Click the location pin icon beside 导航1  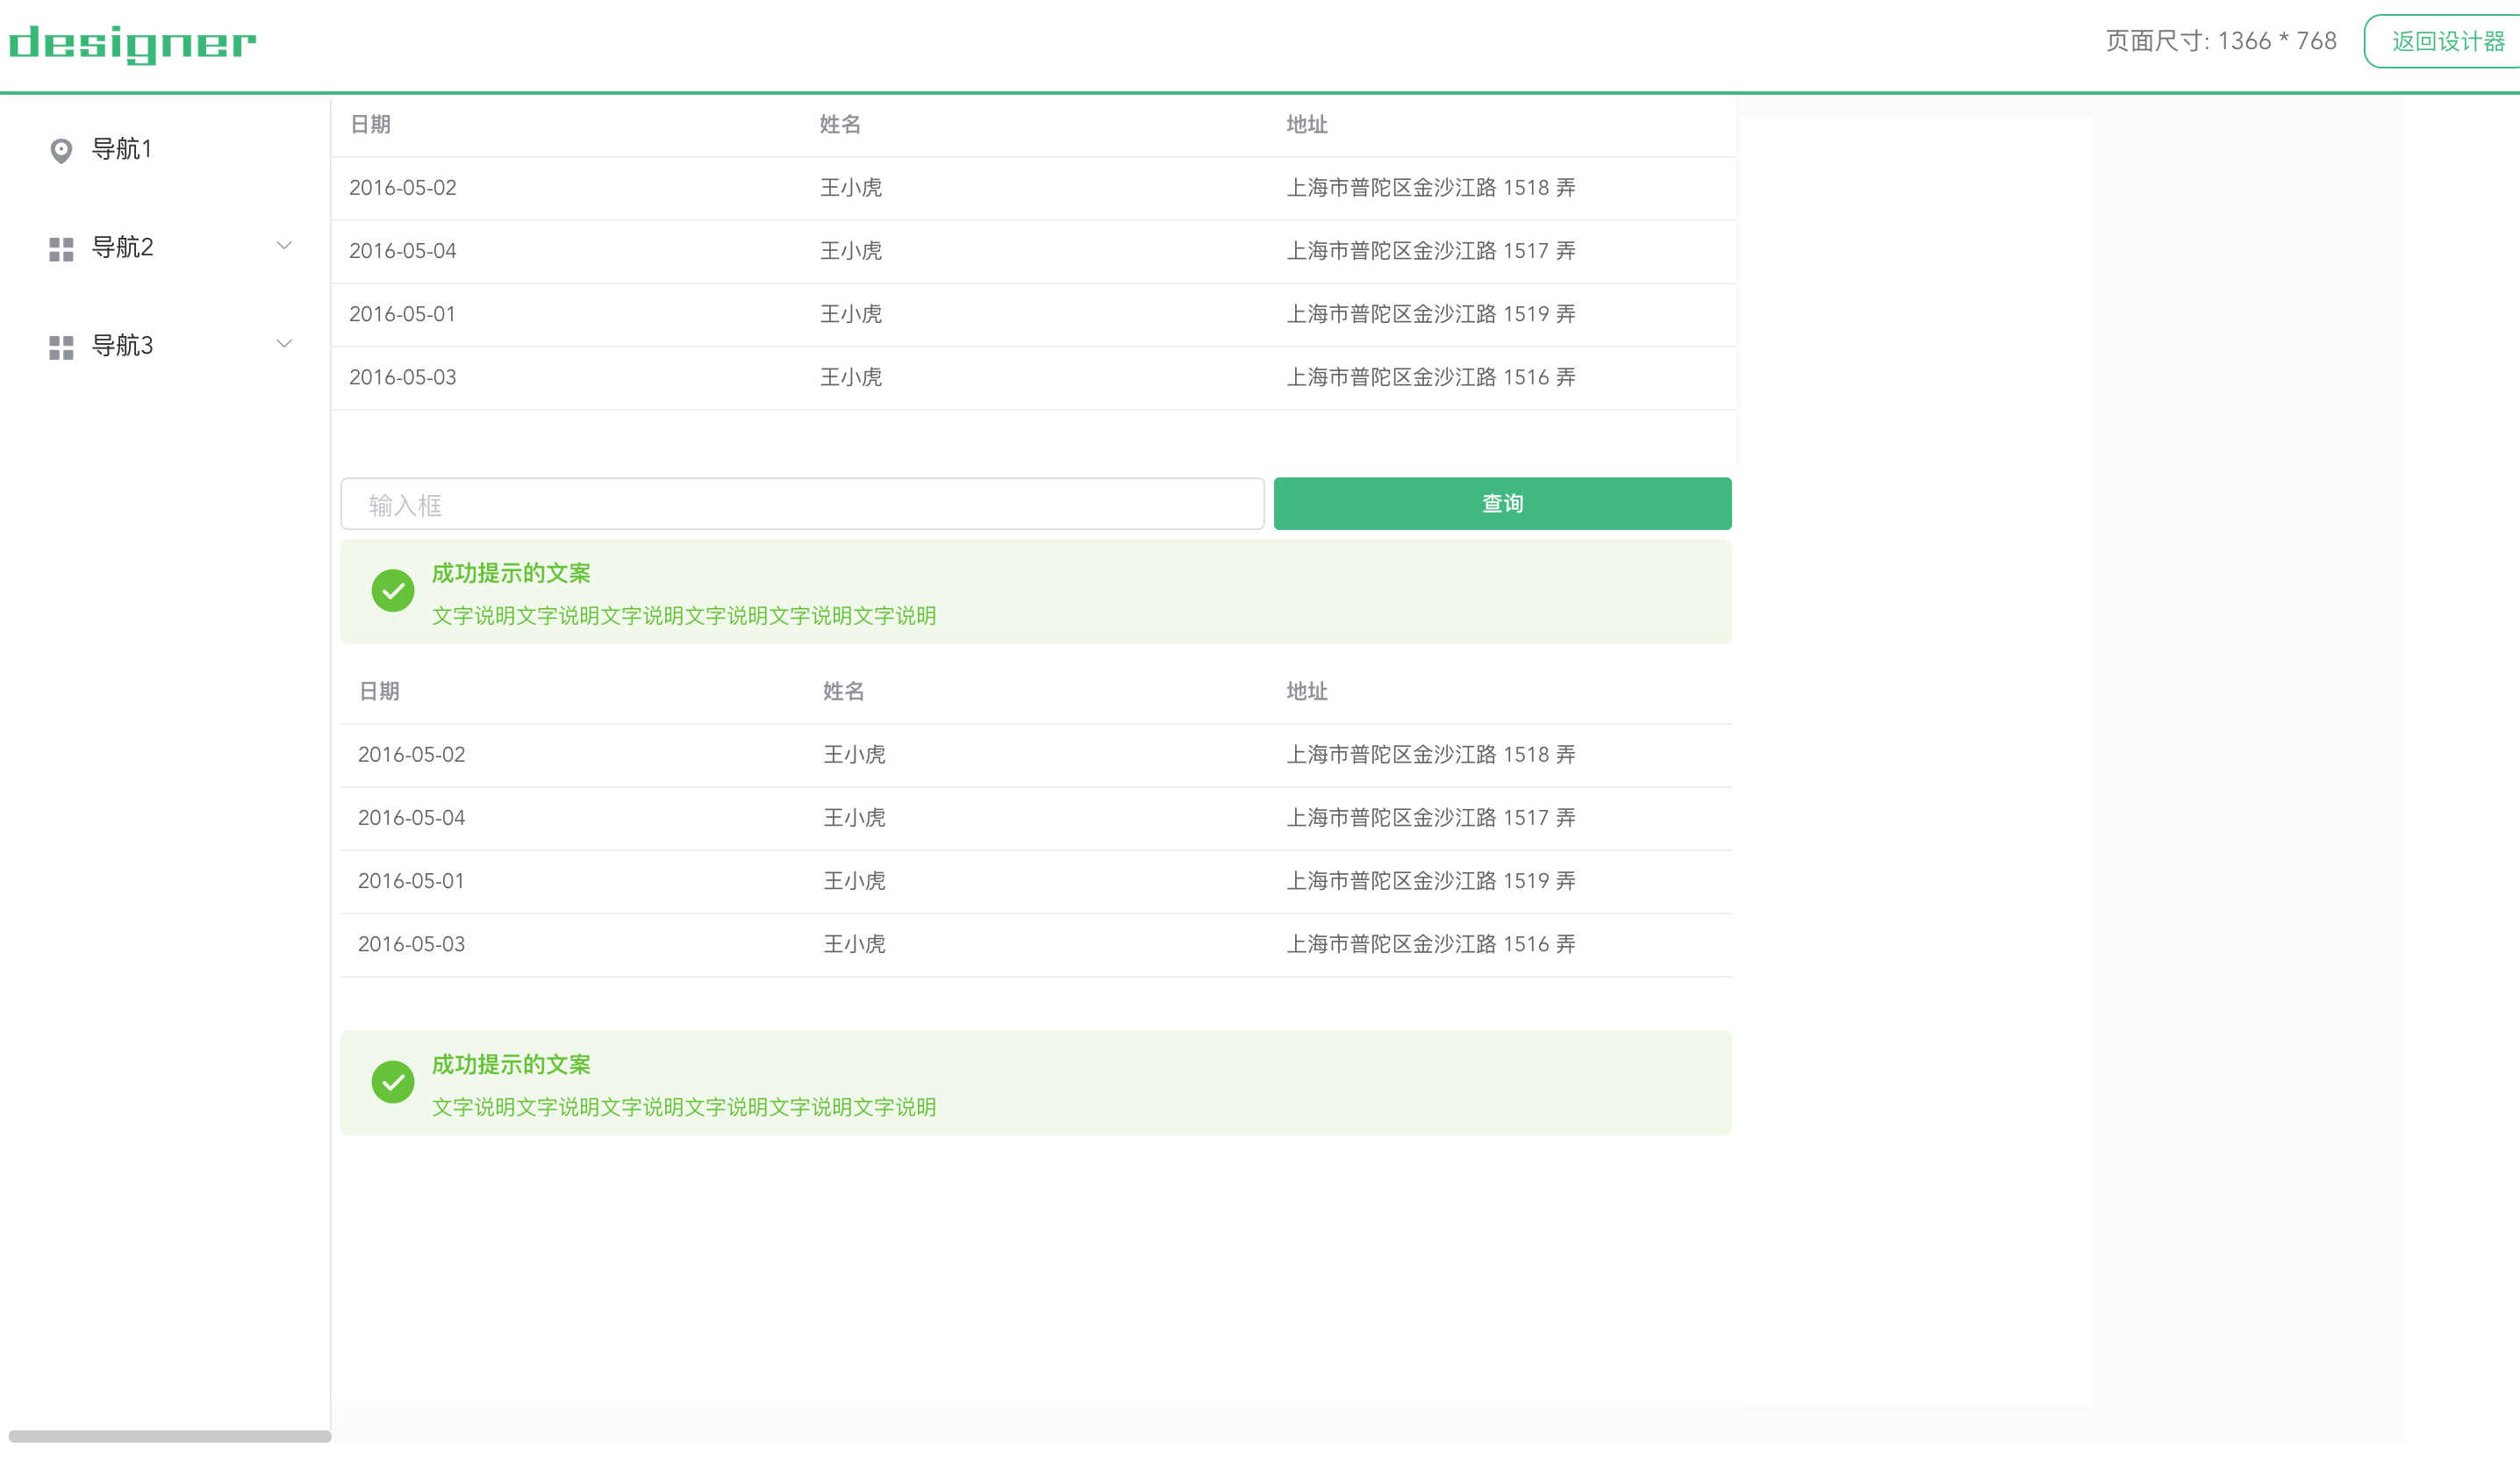pyautogui.click(x=61, y=150)
